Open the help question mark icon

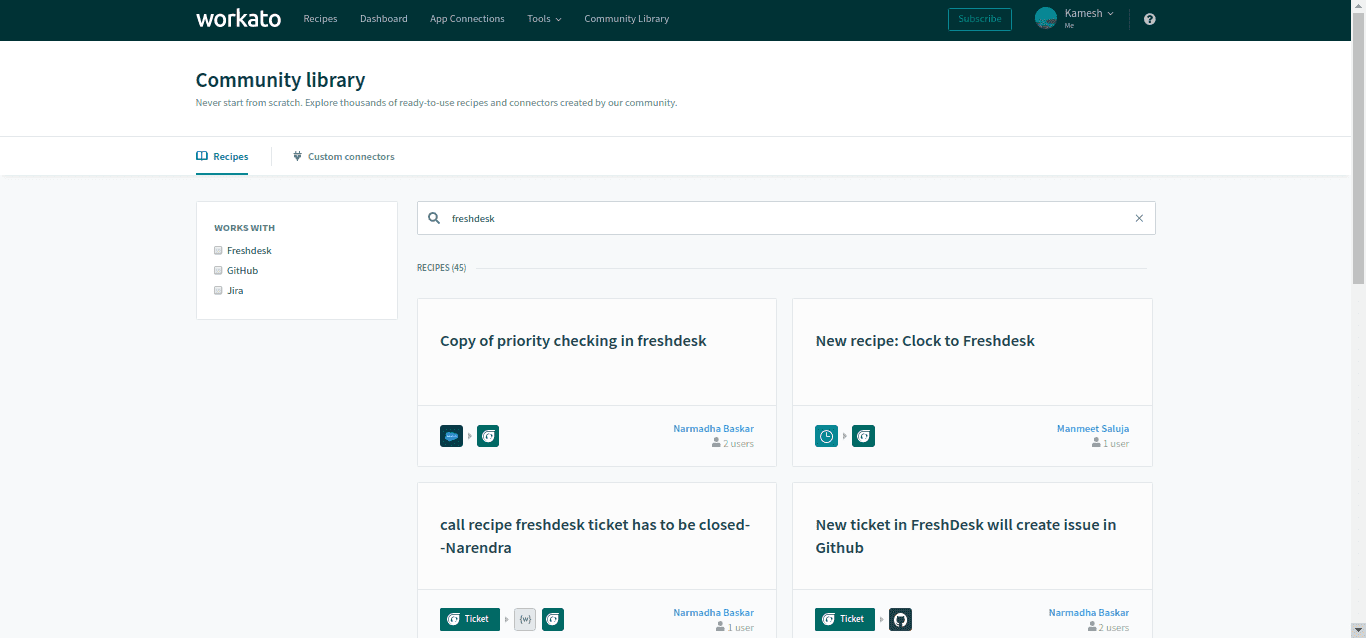click(1149, 18)
